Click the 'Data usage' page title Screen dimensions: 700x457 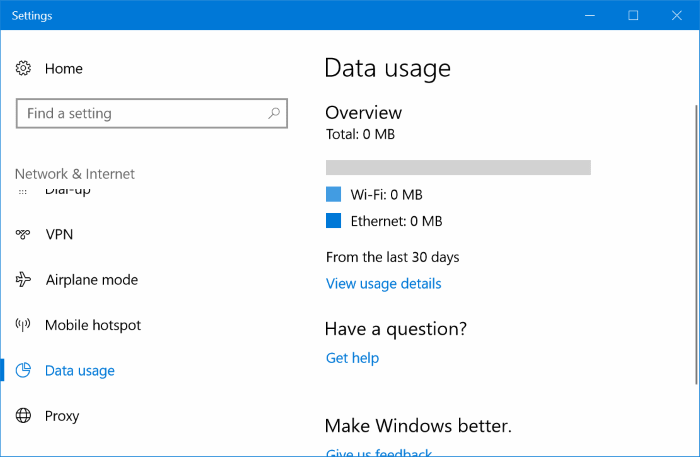(x=388, y=69)
